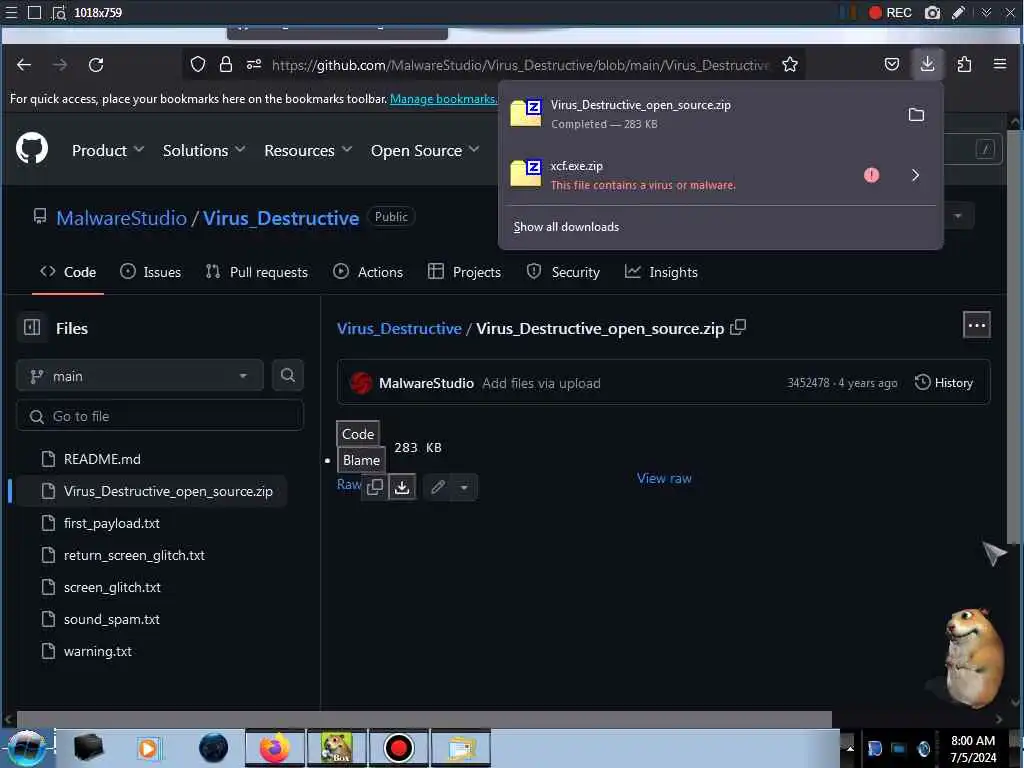Open tracking protection shield icon
This screenshot has height=768, width=1024.
pos(198,64)
